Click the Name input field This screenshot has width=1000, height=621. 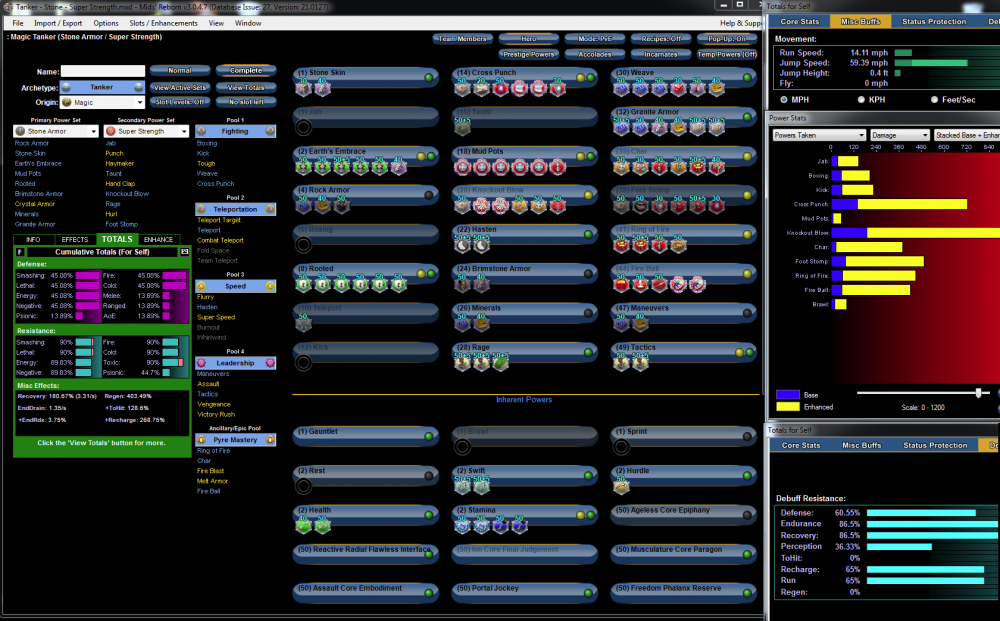pyautogui.click(x=103, y=70)
